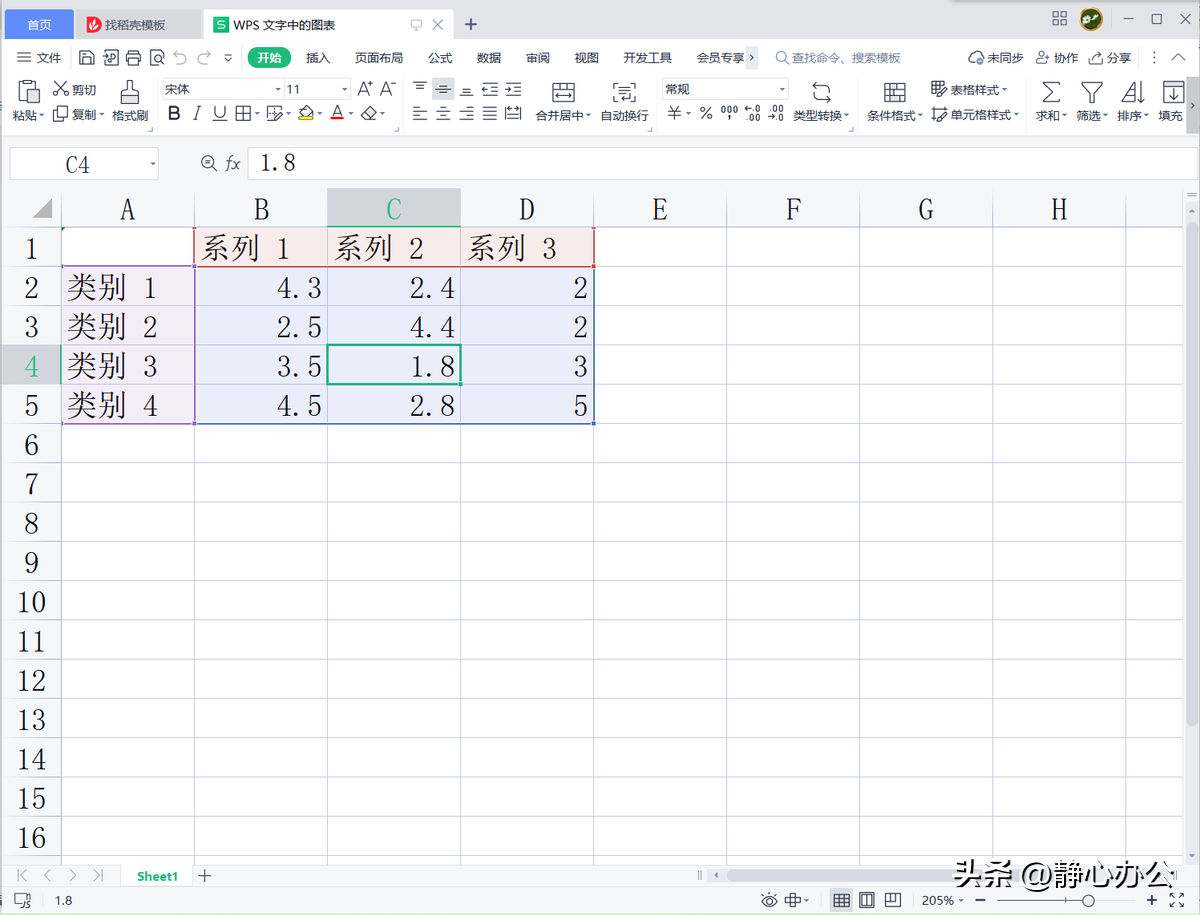Image resolution: width=1200 pixels, height=915 pixels.
Task: Open the font name dropdown (宋体)
Action: point(278,89)
